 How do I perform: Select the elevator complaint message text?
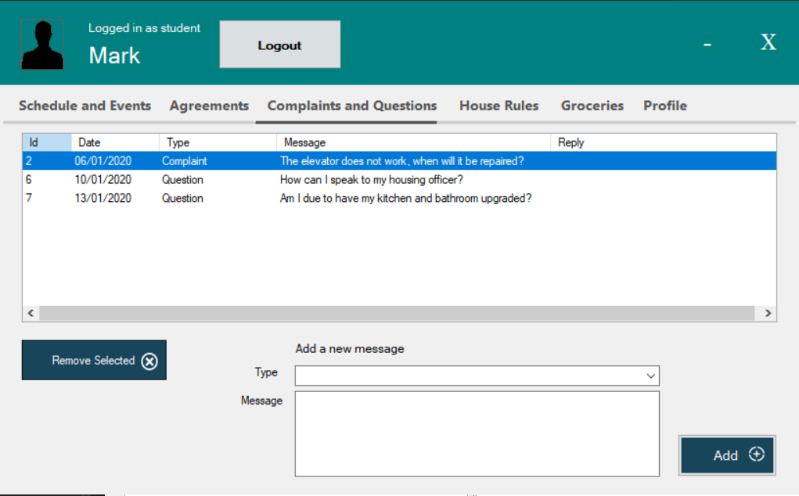402,161
